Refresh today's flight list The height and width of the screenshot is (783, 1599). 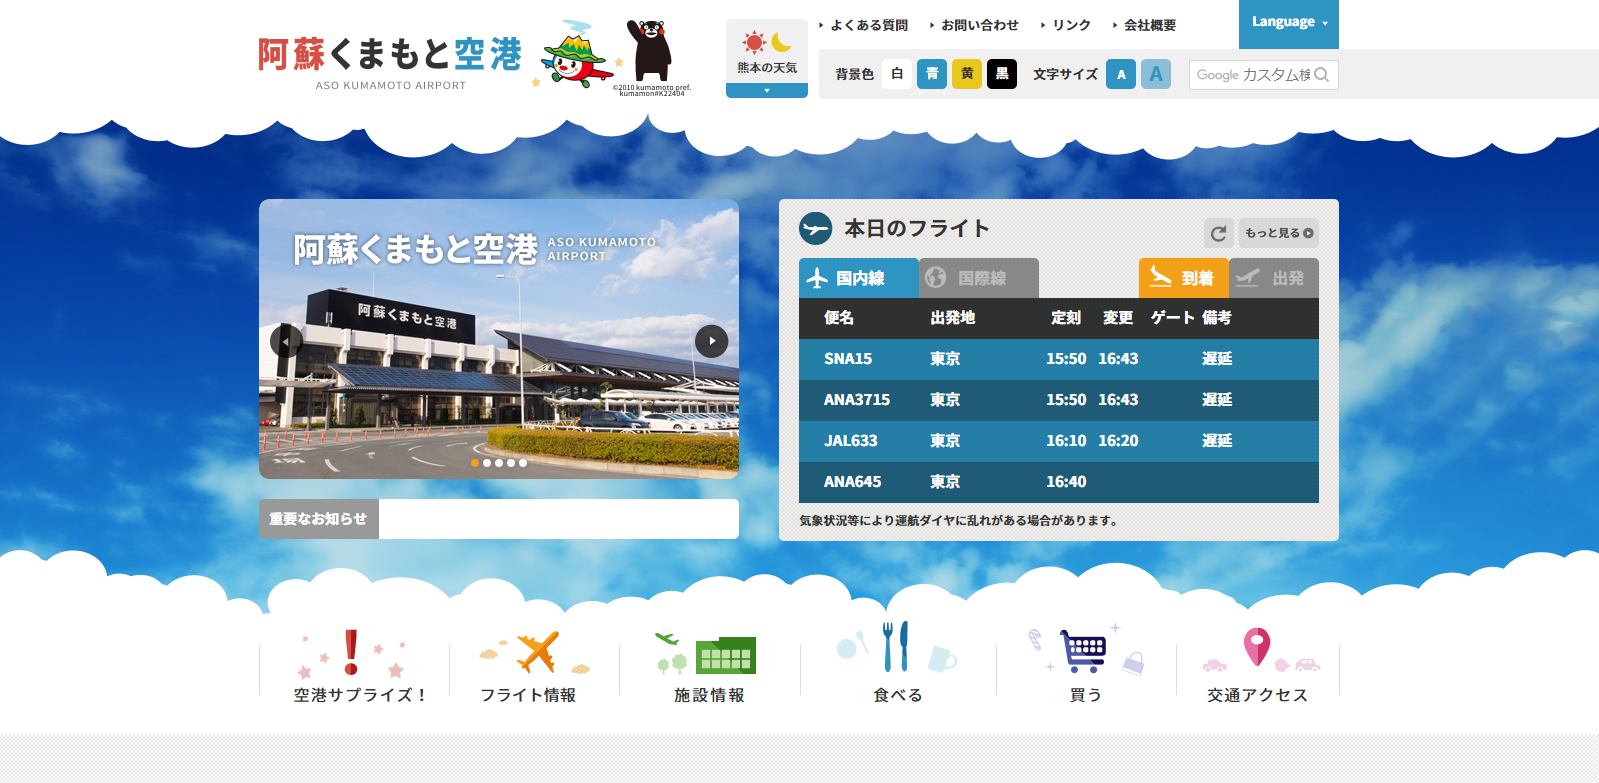click(1218, 233)
